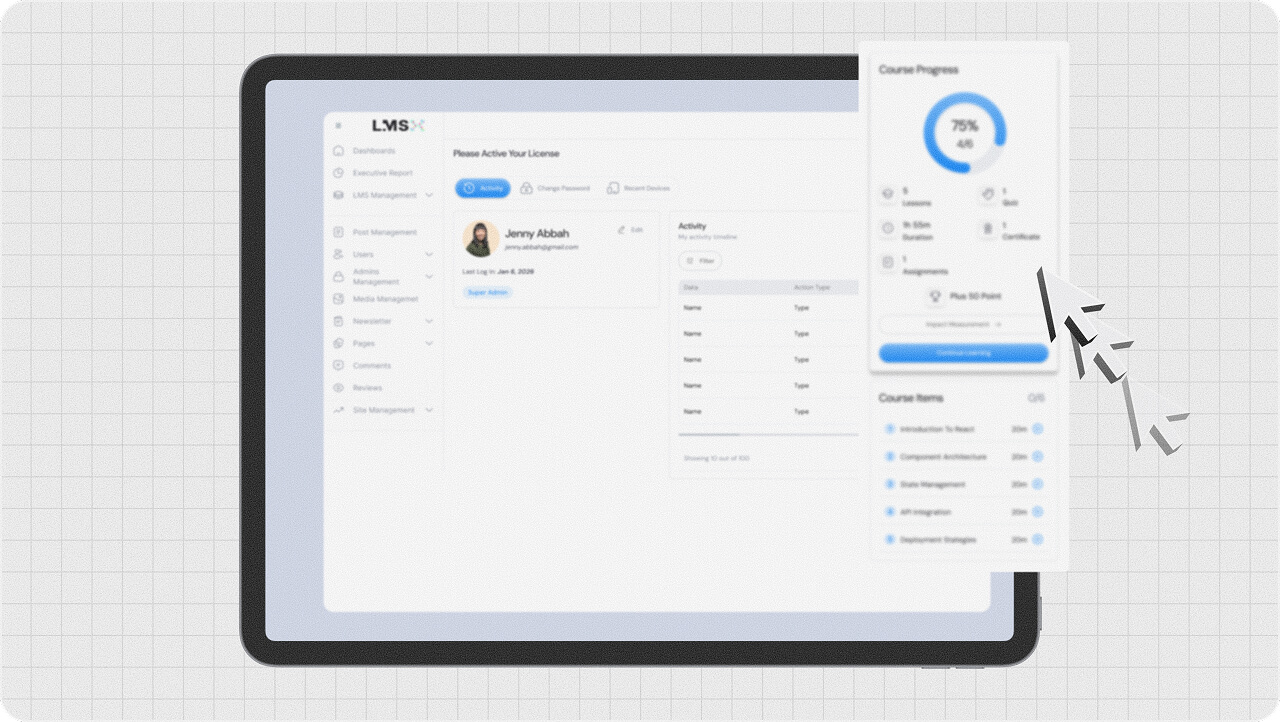Switch to the Change Password tab

click(x=555, y=188)
